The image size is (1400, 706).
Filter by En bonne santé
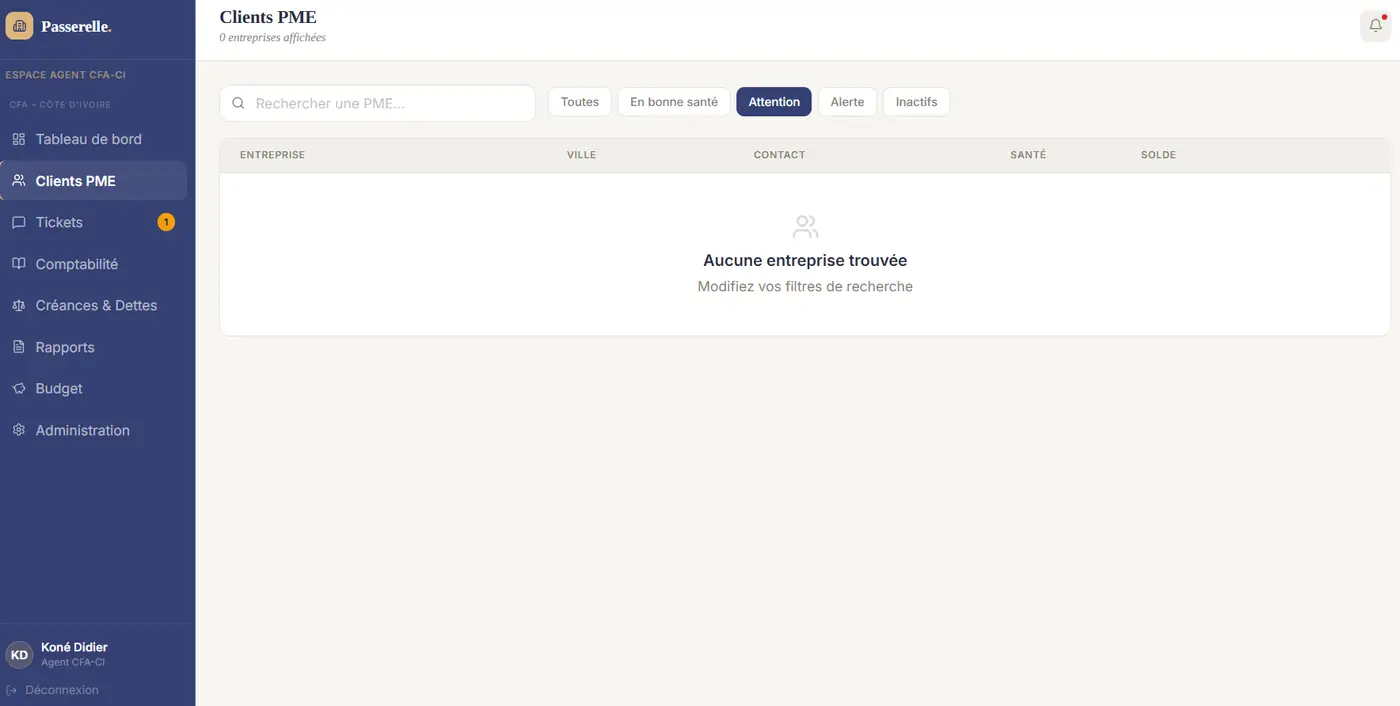[x=674, y=102]
